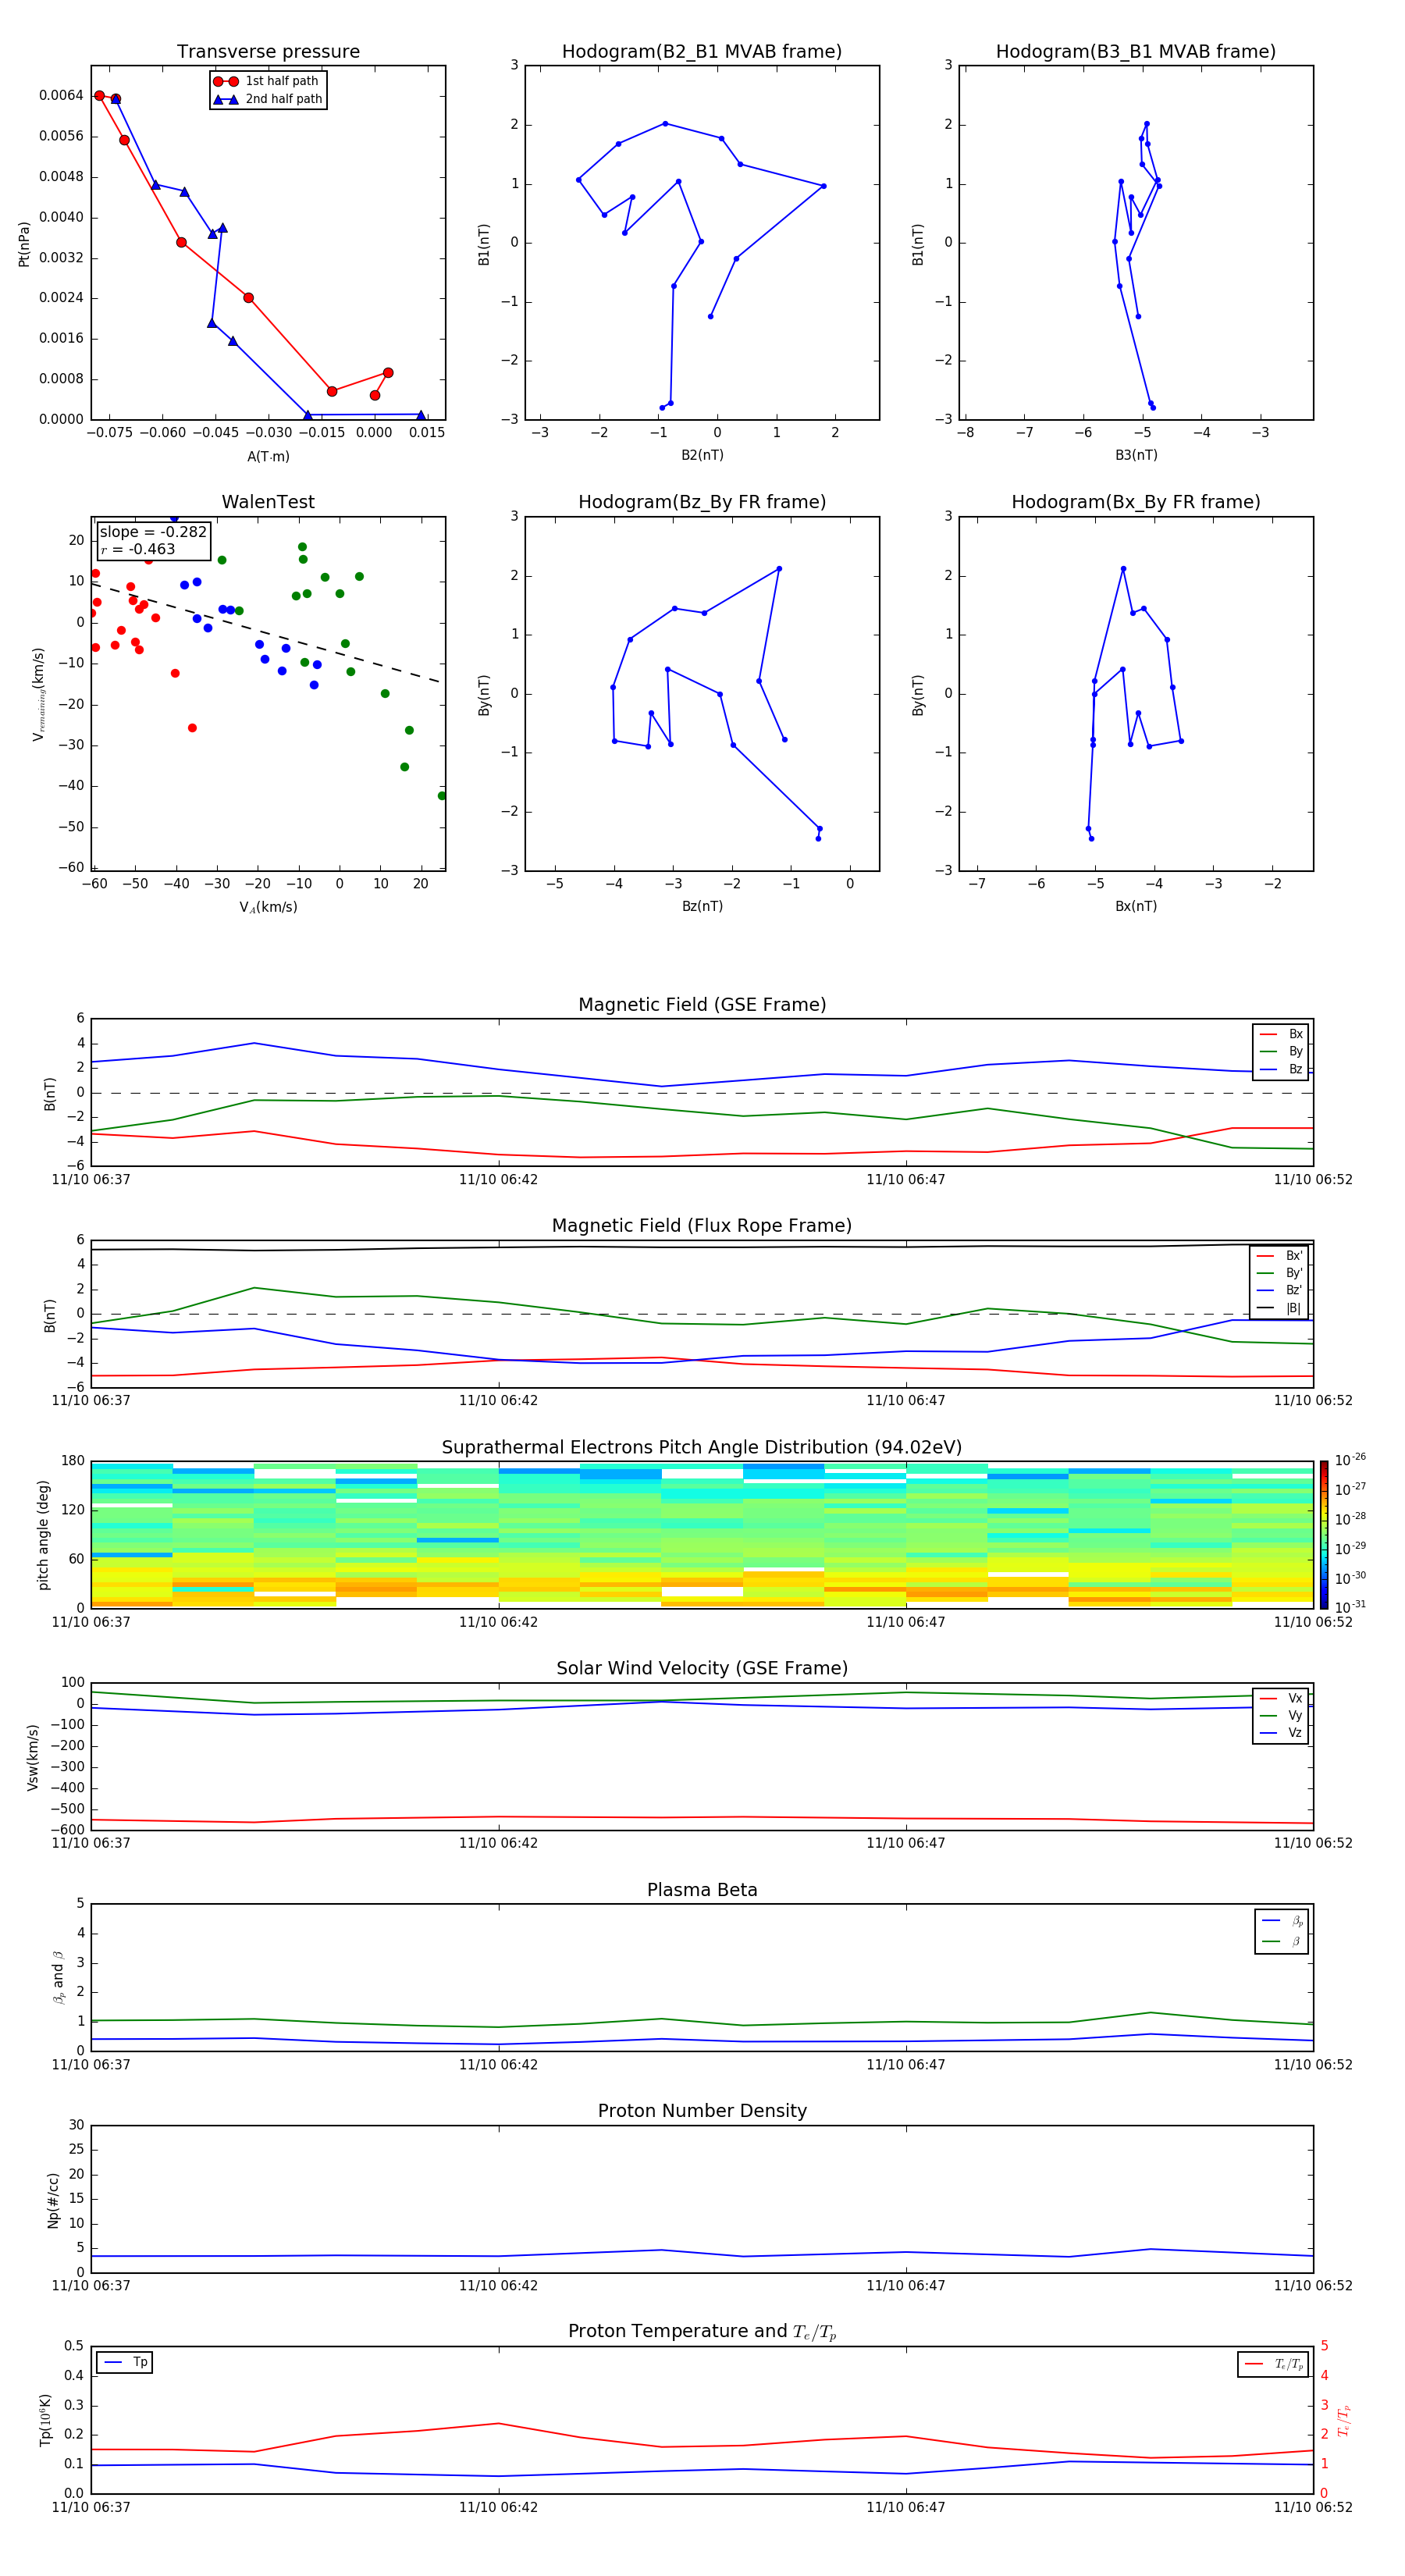
Task: Click the "Pt(nPa)" y-axis label
Action: click(x=24, y=244)
